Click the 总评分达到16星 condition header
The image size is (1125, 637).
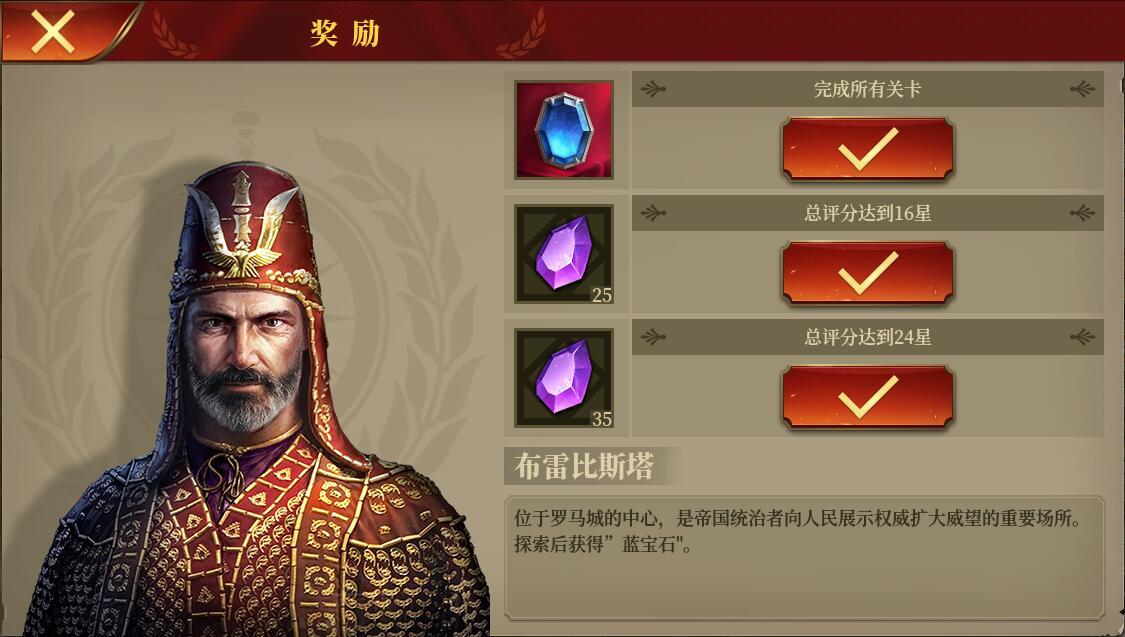pyautogui.click(x=867, y=213)
